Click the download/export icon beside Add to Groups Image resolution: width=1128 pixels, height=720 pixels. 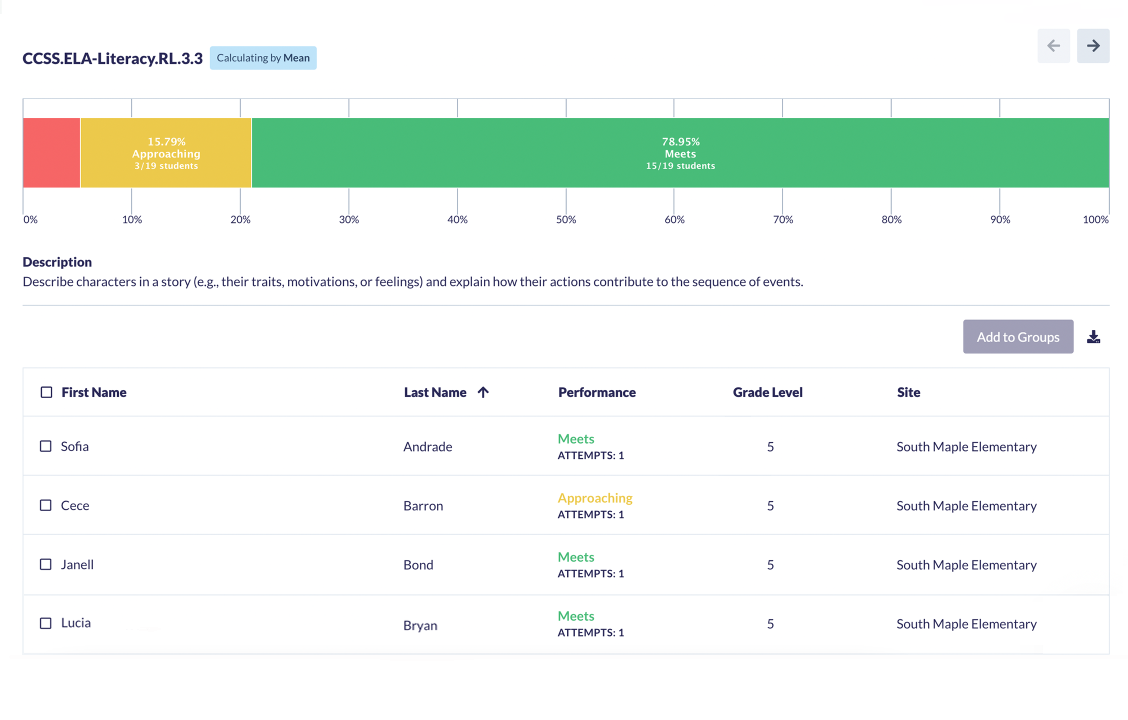coord(1093,336)
